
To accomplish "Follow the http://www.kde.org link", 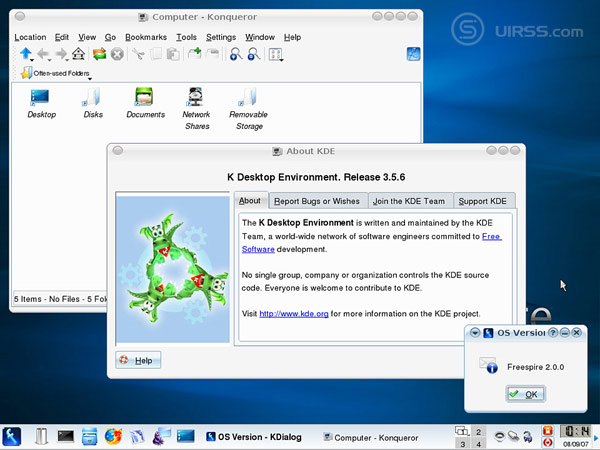I will point(294,313).
